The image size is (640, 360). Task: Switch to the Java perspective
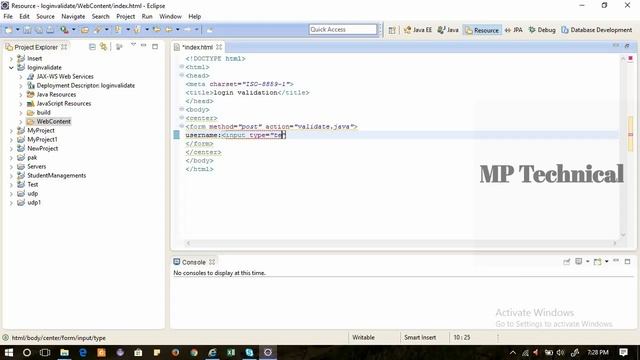[x=448, y=30]
